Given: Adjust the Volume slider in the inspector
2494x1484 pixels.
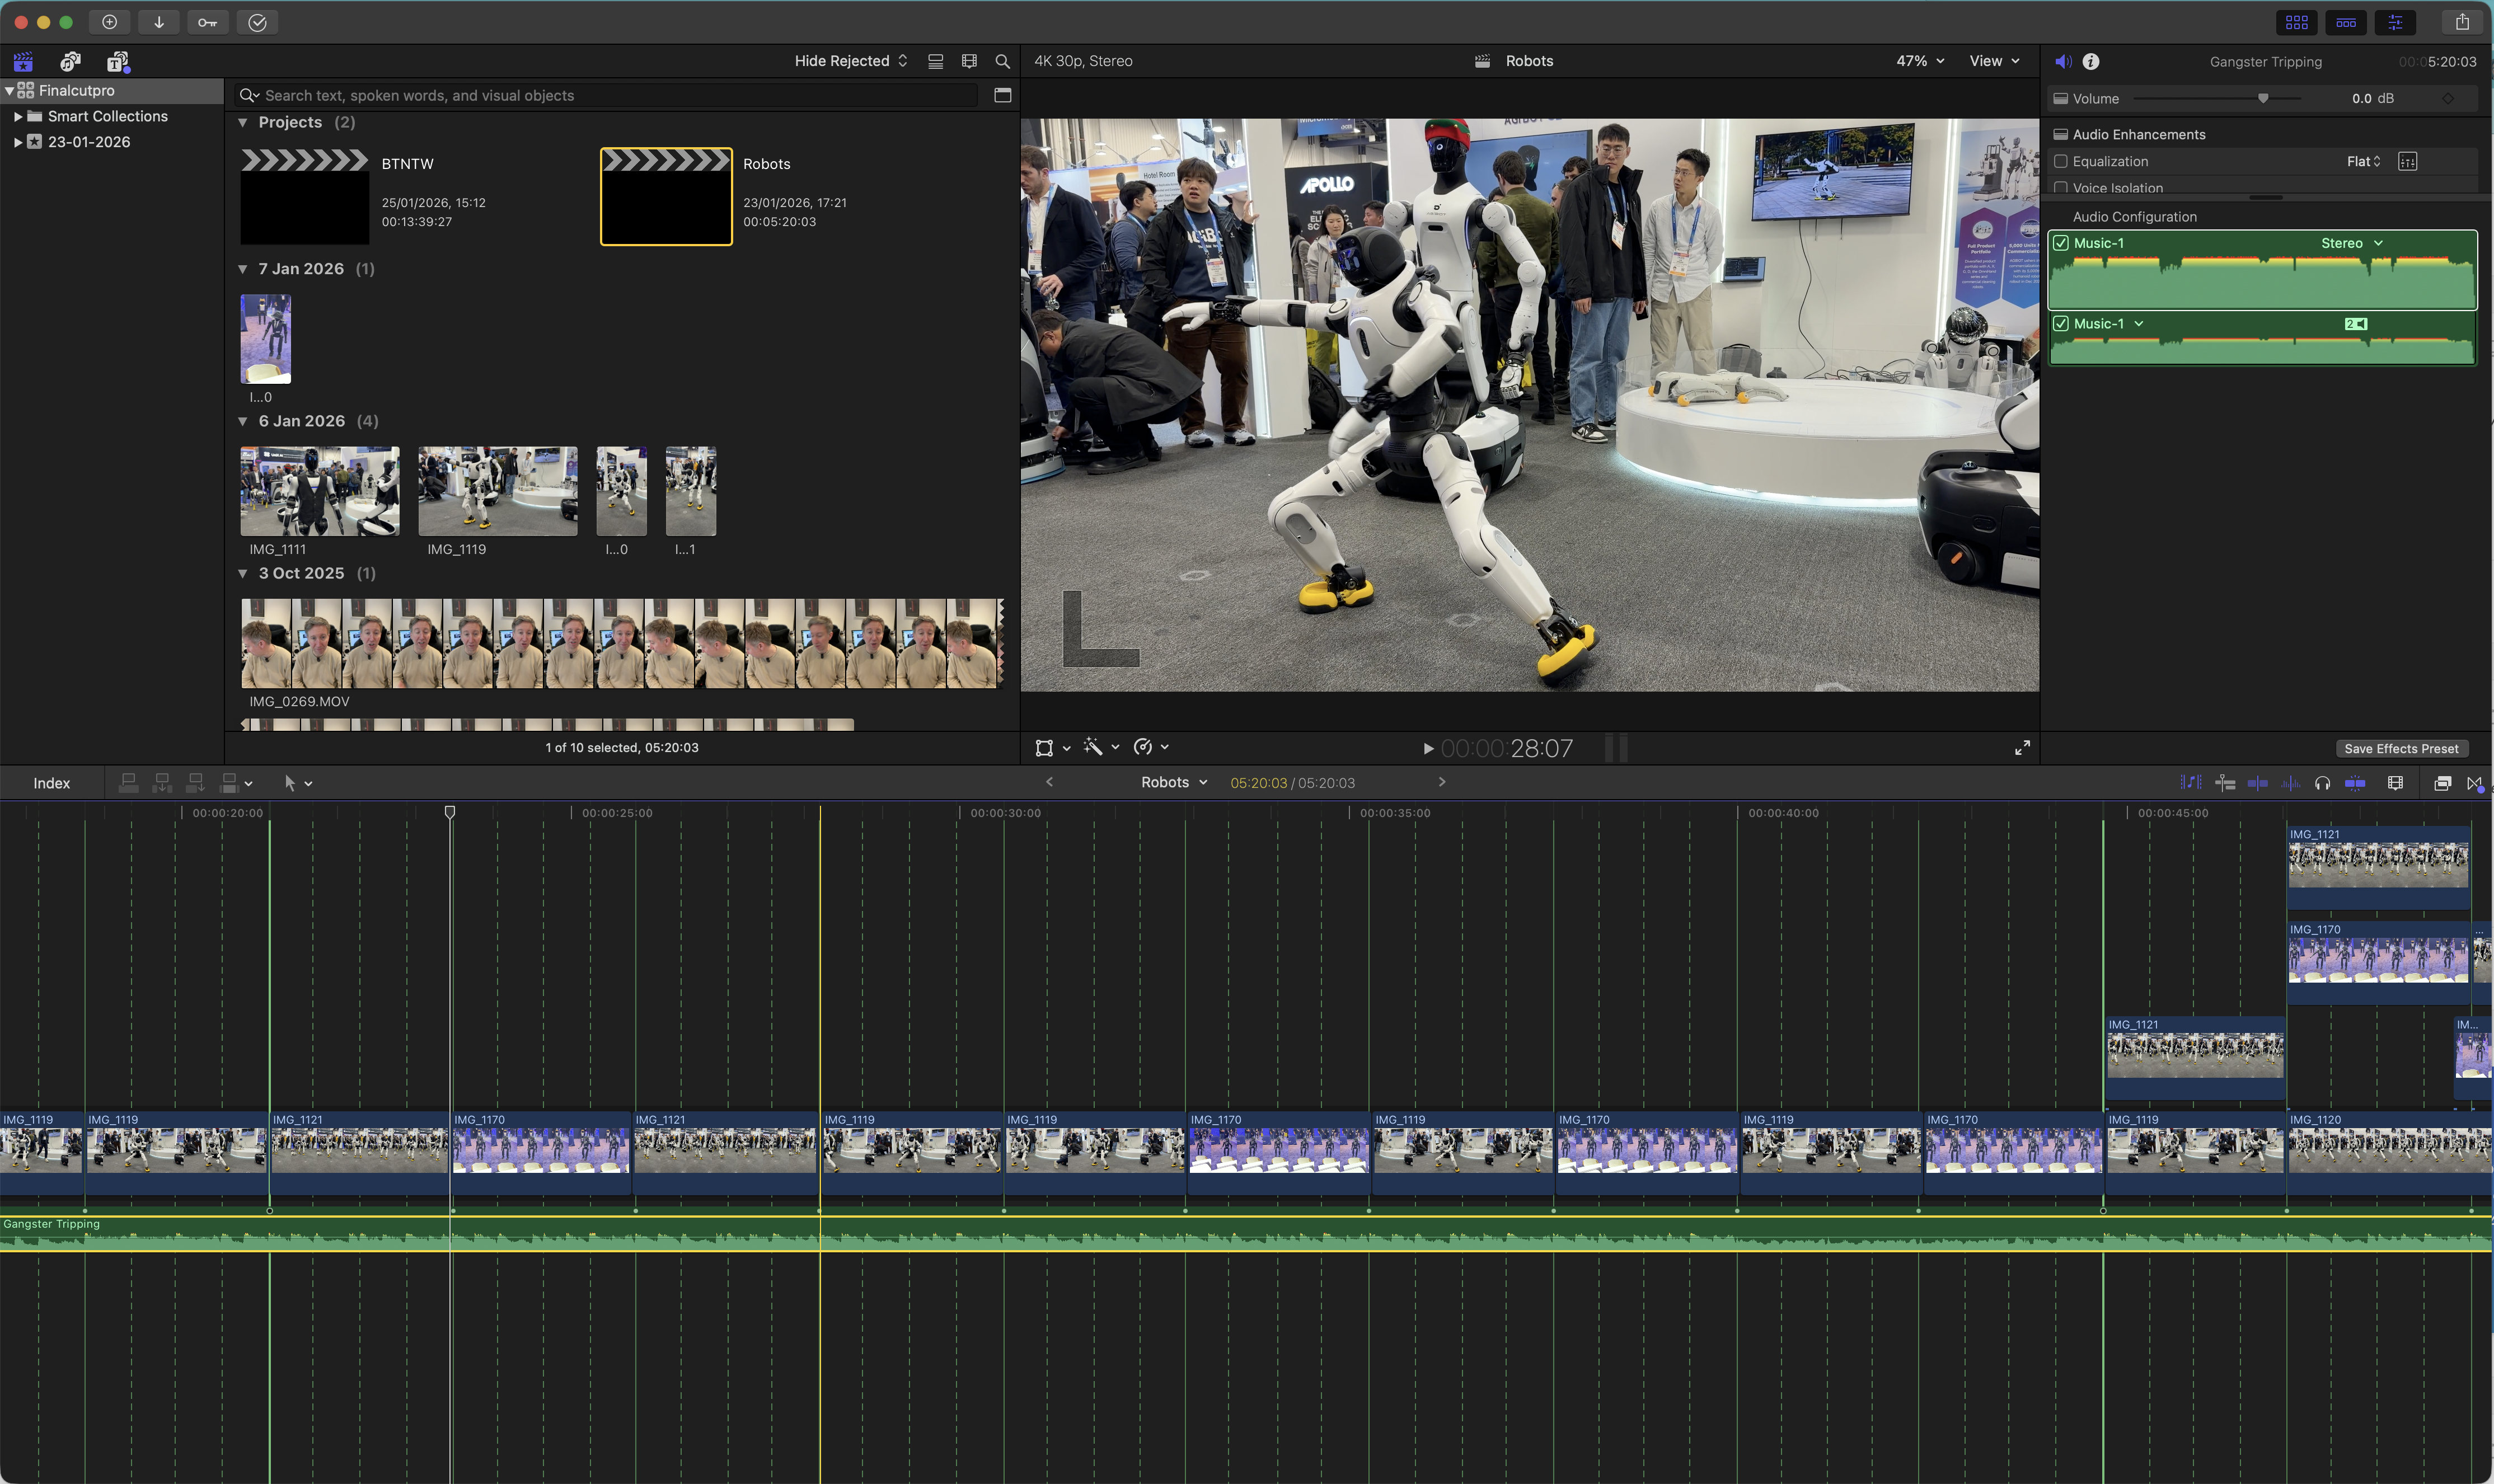Looking at the screenshot, I should (x=2265, y=98).
